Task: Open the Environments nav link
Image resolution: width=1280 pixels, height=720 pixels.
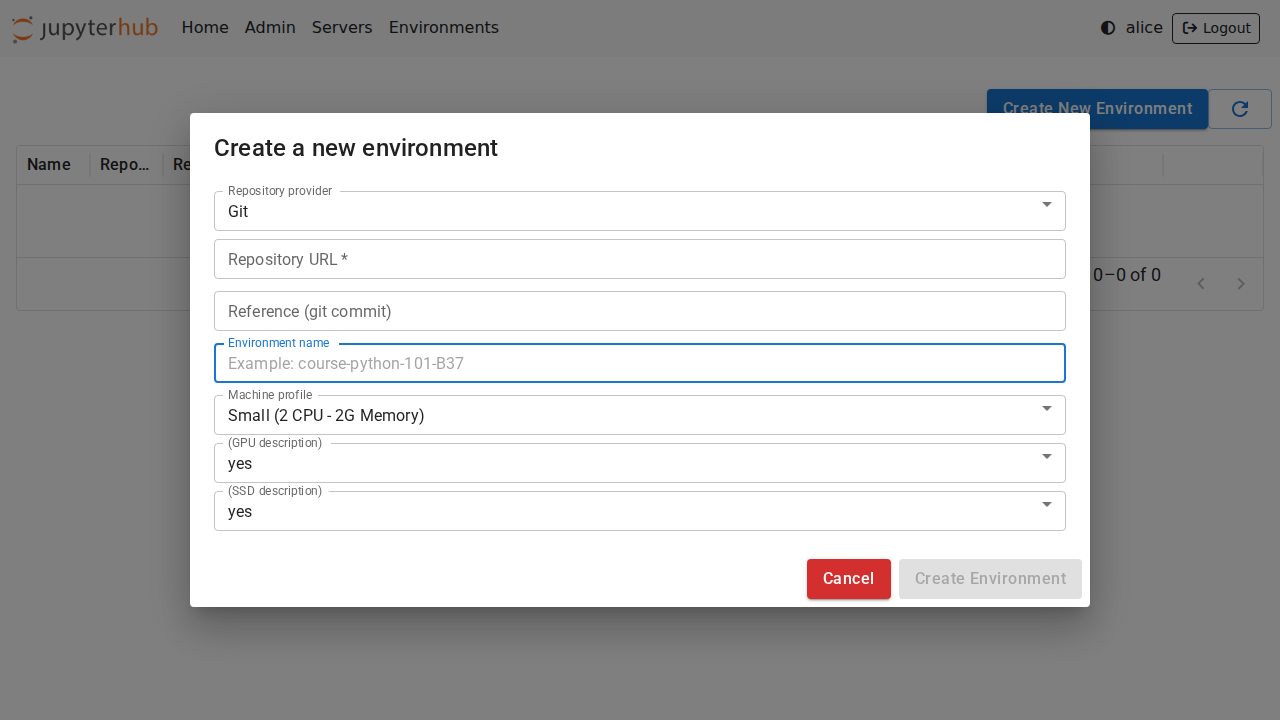Action: pos(443,28)
